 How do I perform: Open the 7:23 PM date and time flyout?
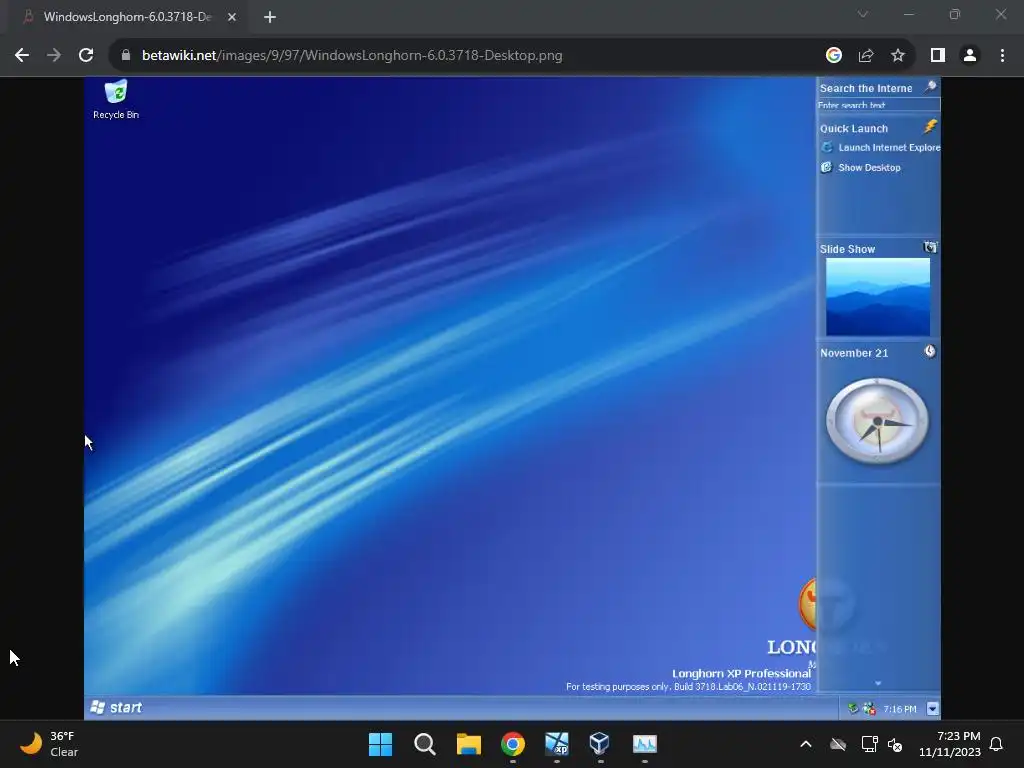pyautogui.click(x=950, y=744)
